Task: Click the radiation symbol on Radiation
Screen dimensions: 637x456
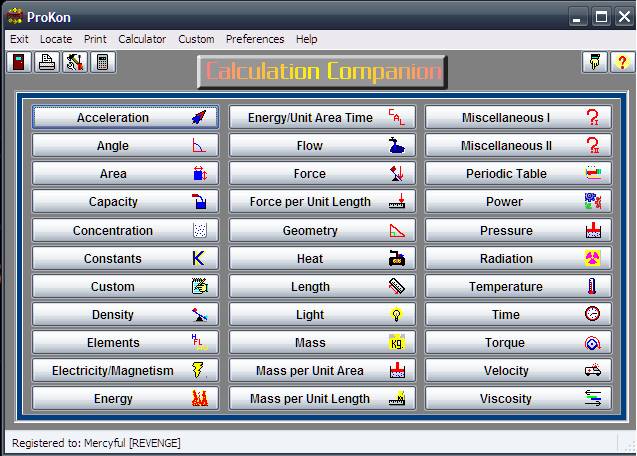Action: (593, 258)
